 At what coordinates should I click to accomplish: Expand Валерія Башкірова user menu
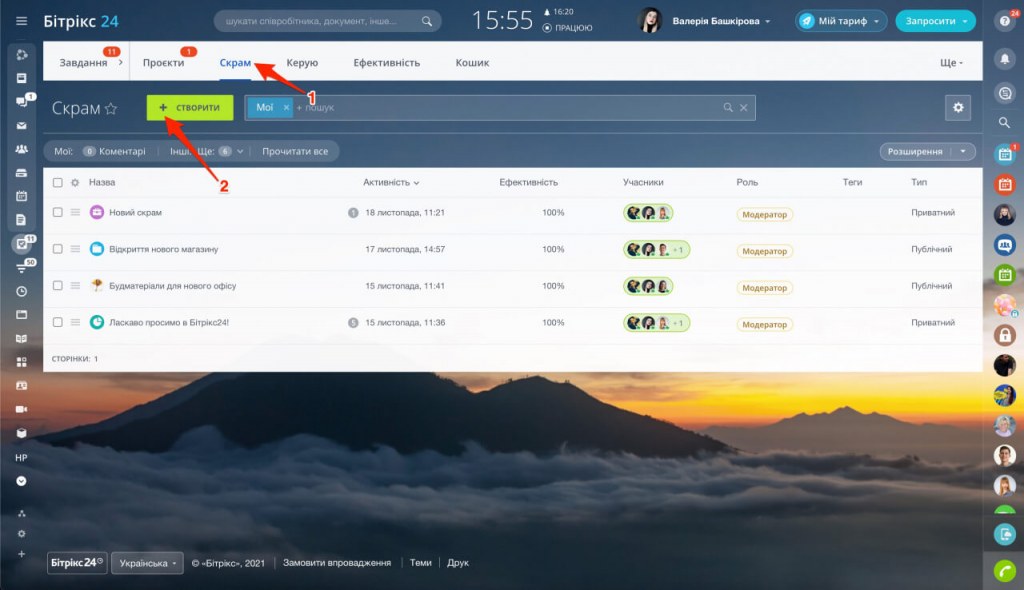pyautogui.click(x=721, y=21)
